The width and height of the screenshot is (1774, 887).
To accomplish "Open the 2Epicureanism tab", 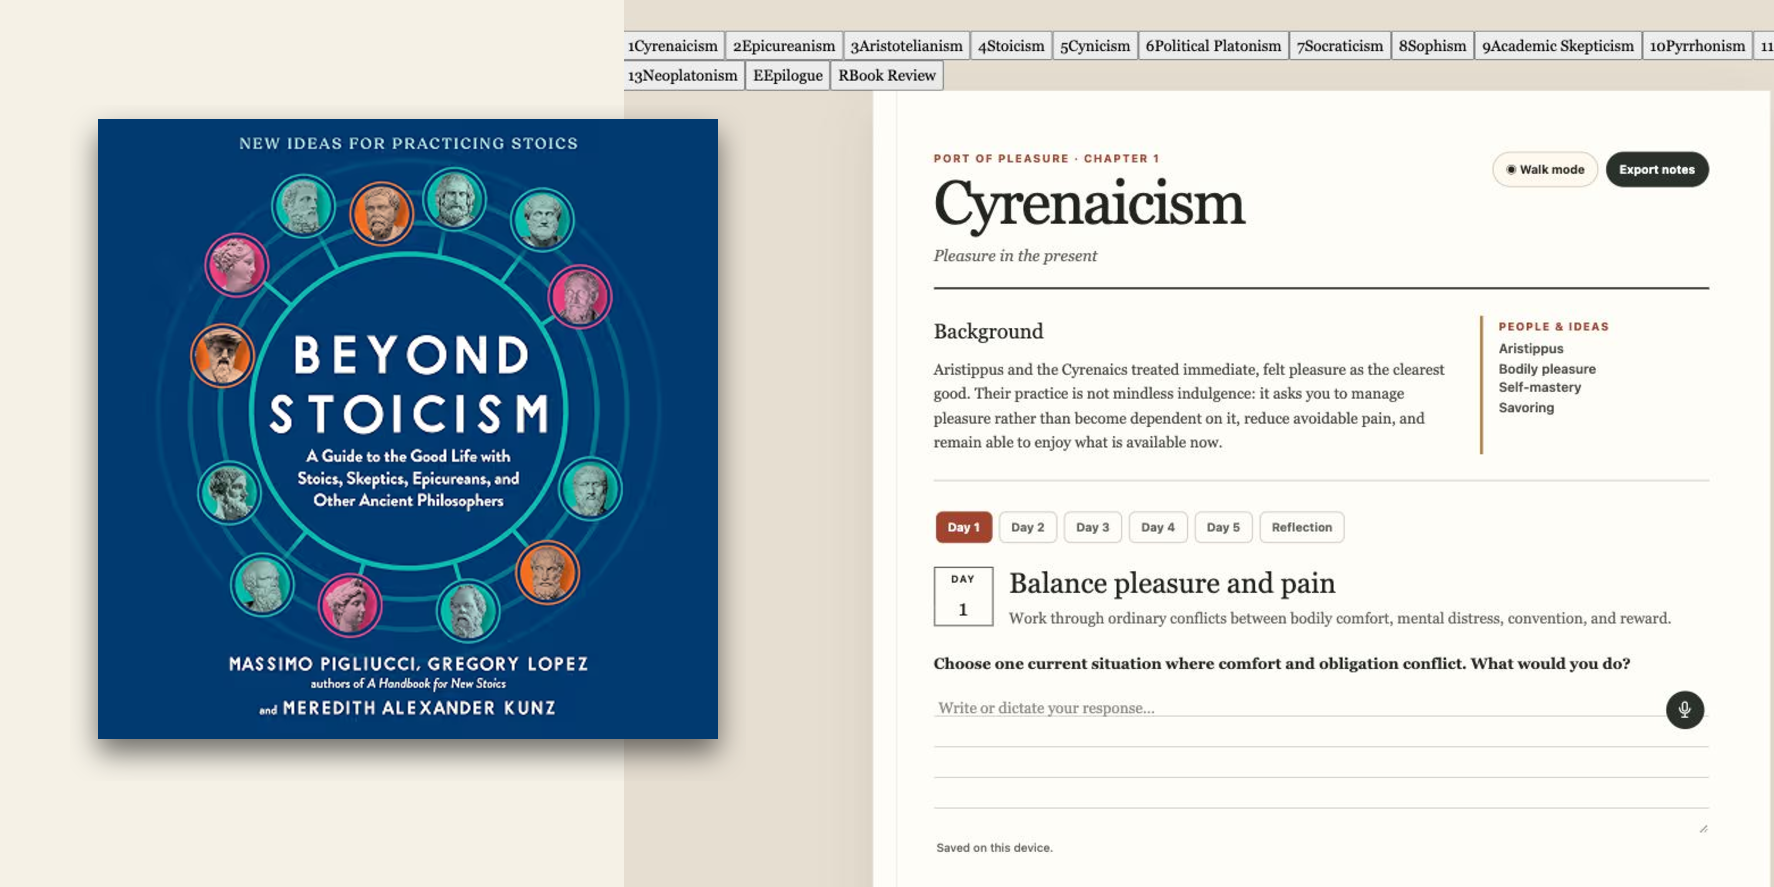I will (x=784, y=46).
